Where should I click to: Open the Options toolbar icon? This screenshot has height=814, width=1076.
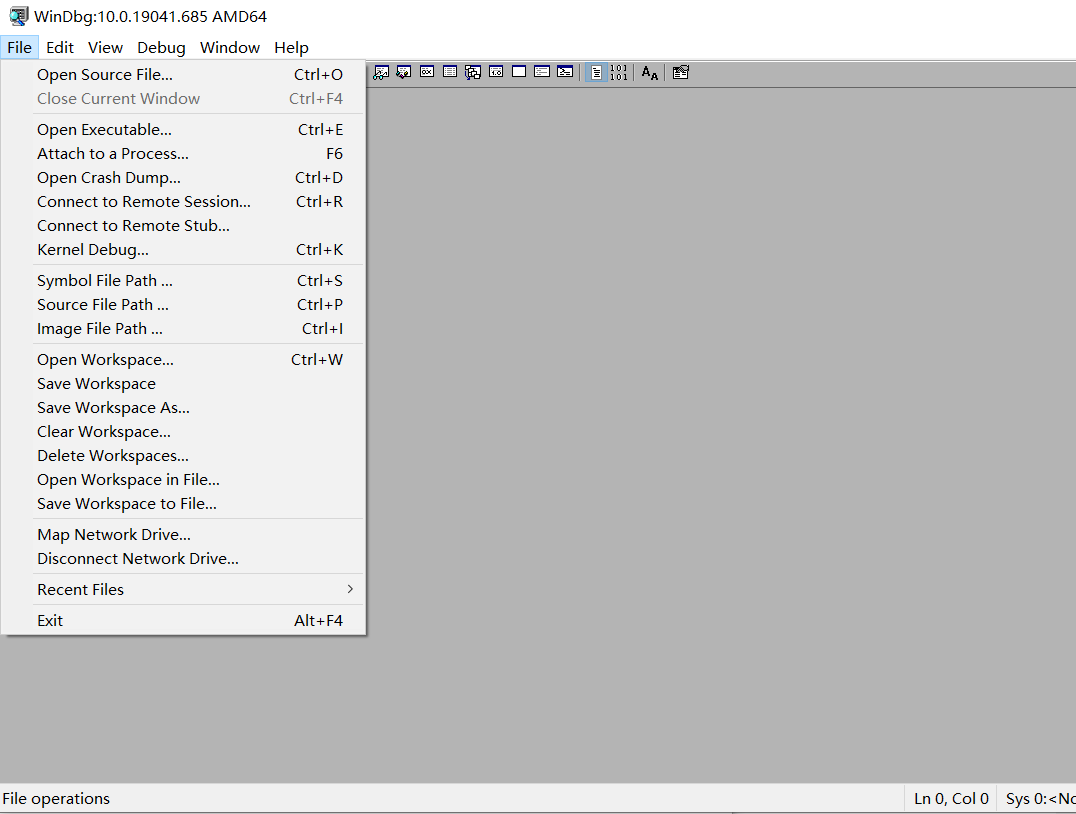681,72
